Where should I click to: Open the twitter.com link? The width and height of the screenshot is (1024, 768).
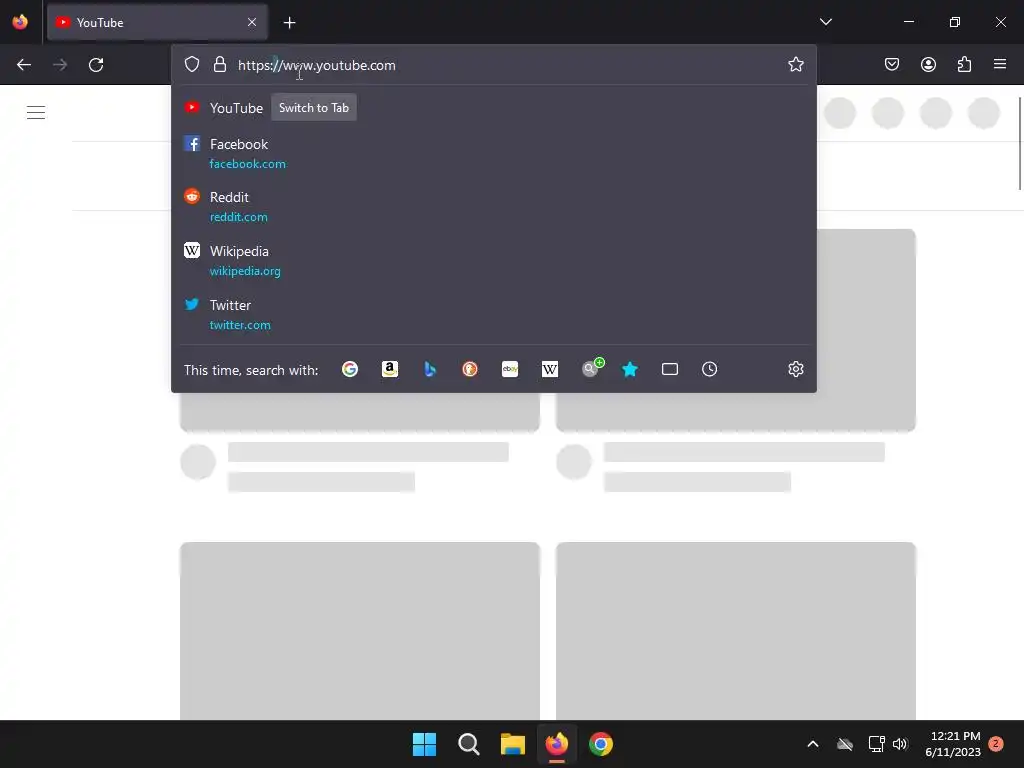pos(240,325)
